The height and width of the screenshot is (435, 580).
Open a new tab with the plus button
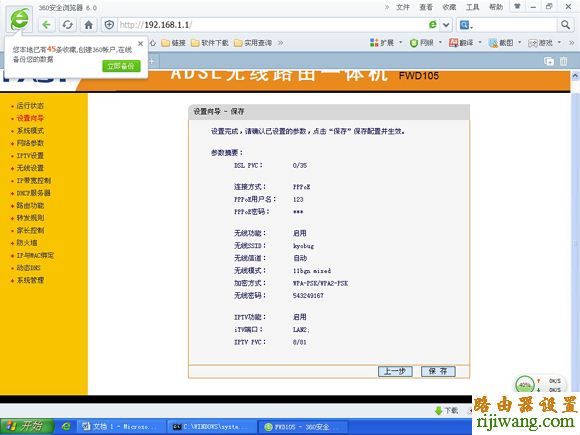click(x=152, y=61)
